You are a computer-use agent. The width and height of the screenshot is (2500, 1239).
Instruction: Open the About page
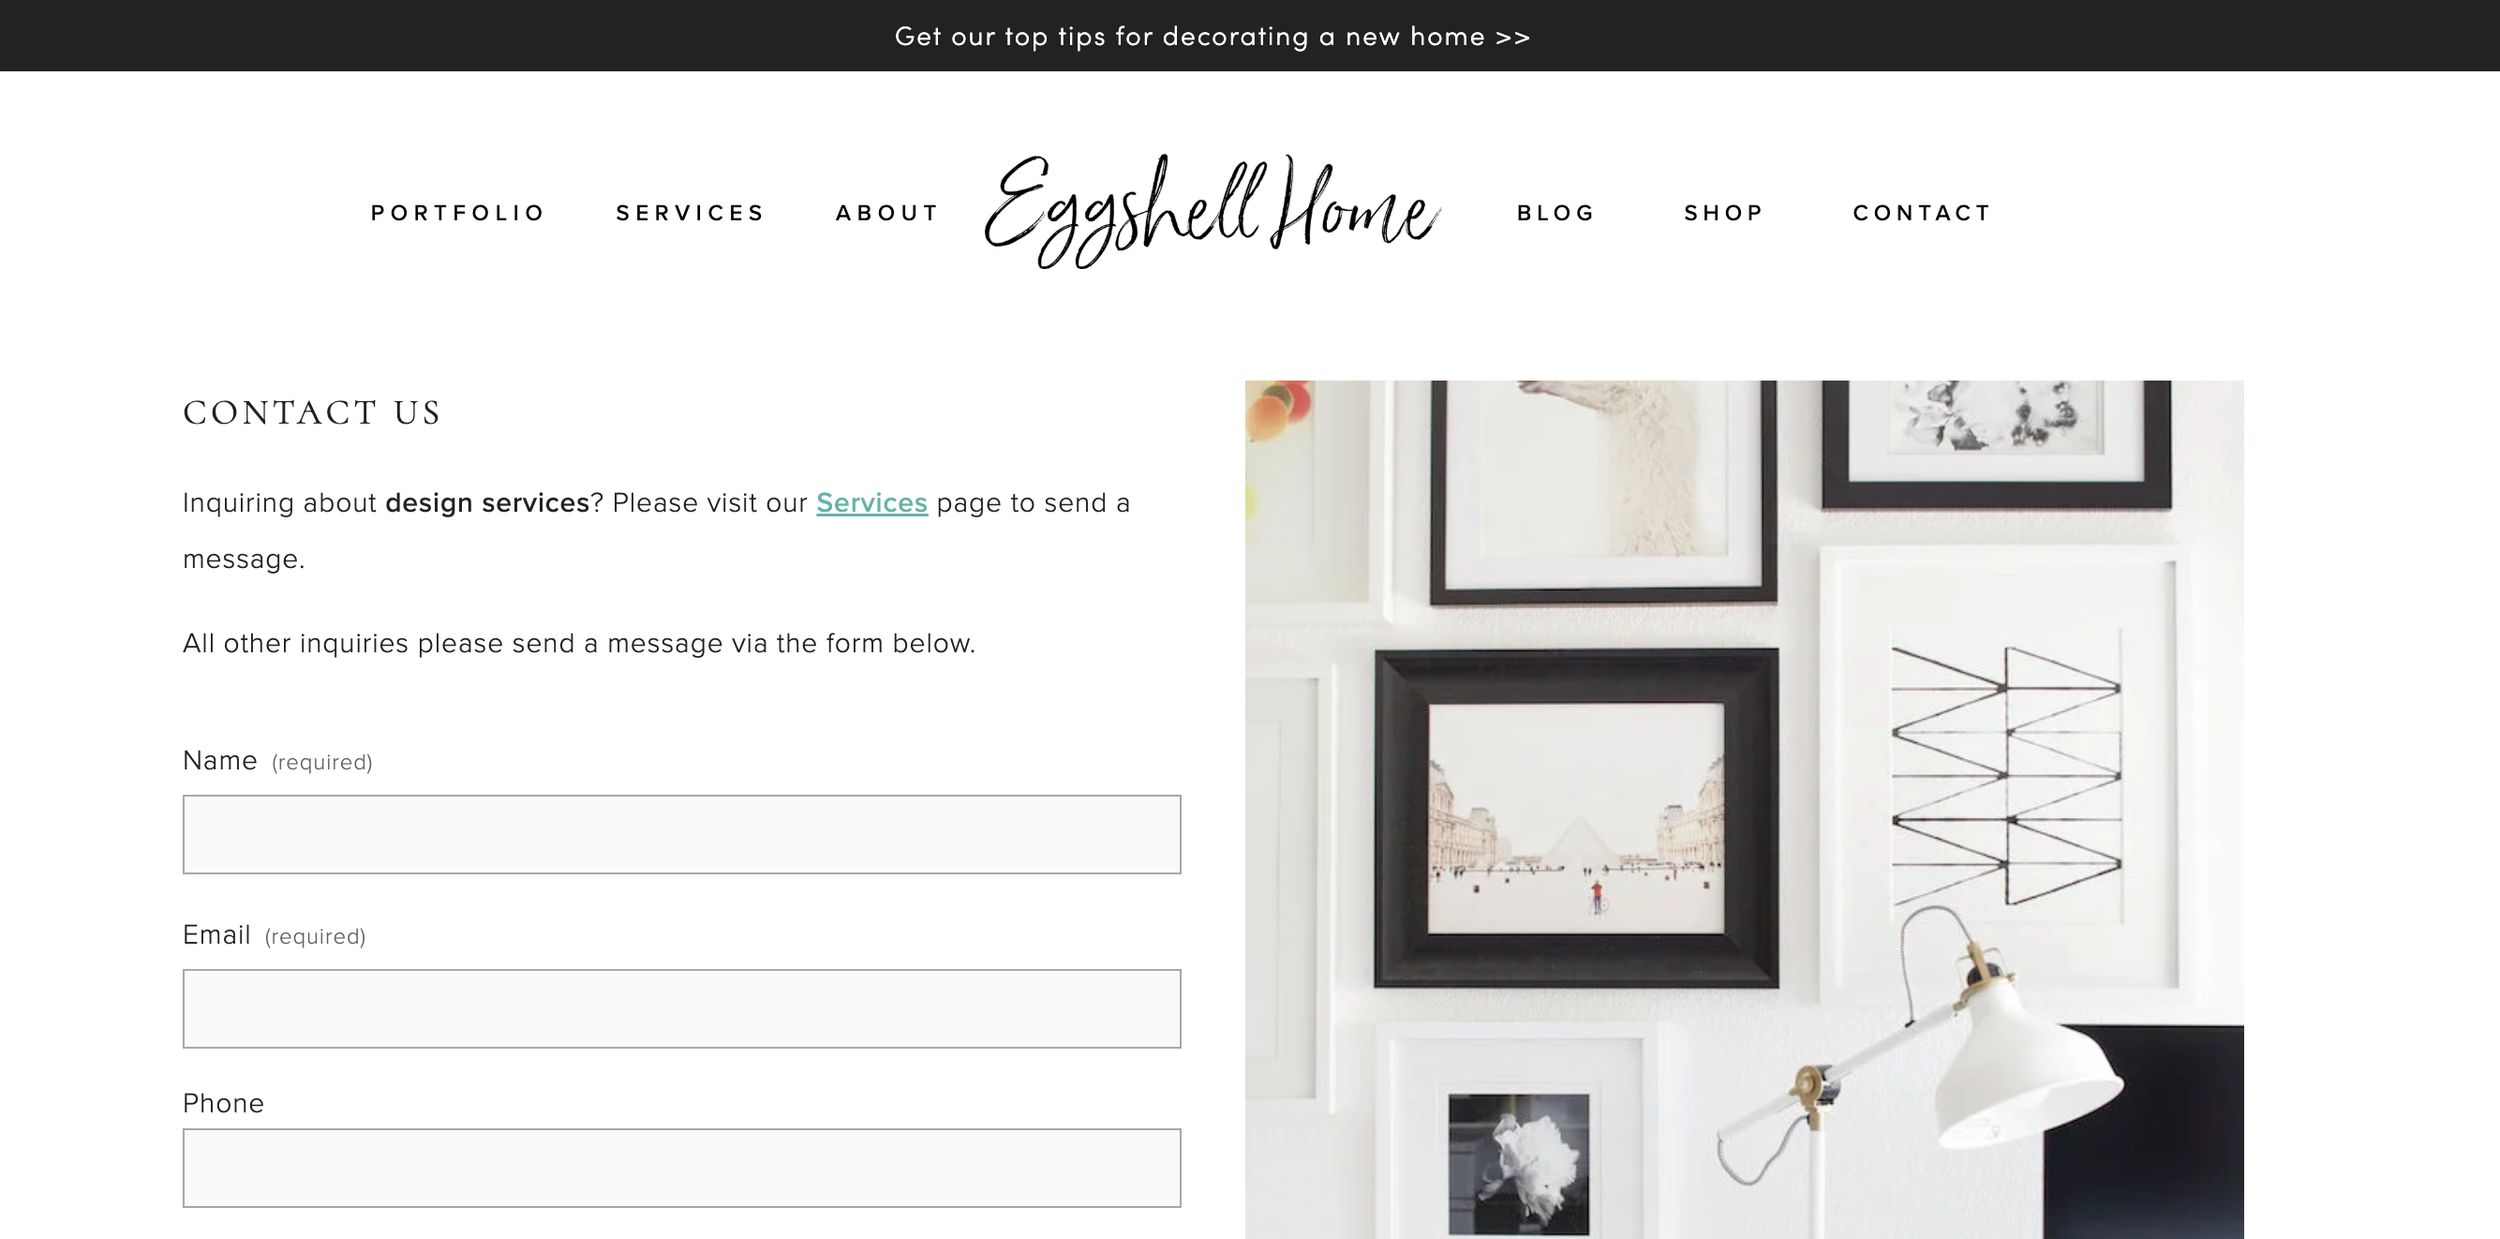tap(887, 213)
